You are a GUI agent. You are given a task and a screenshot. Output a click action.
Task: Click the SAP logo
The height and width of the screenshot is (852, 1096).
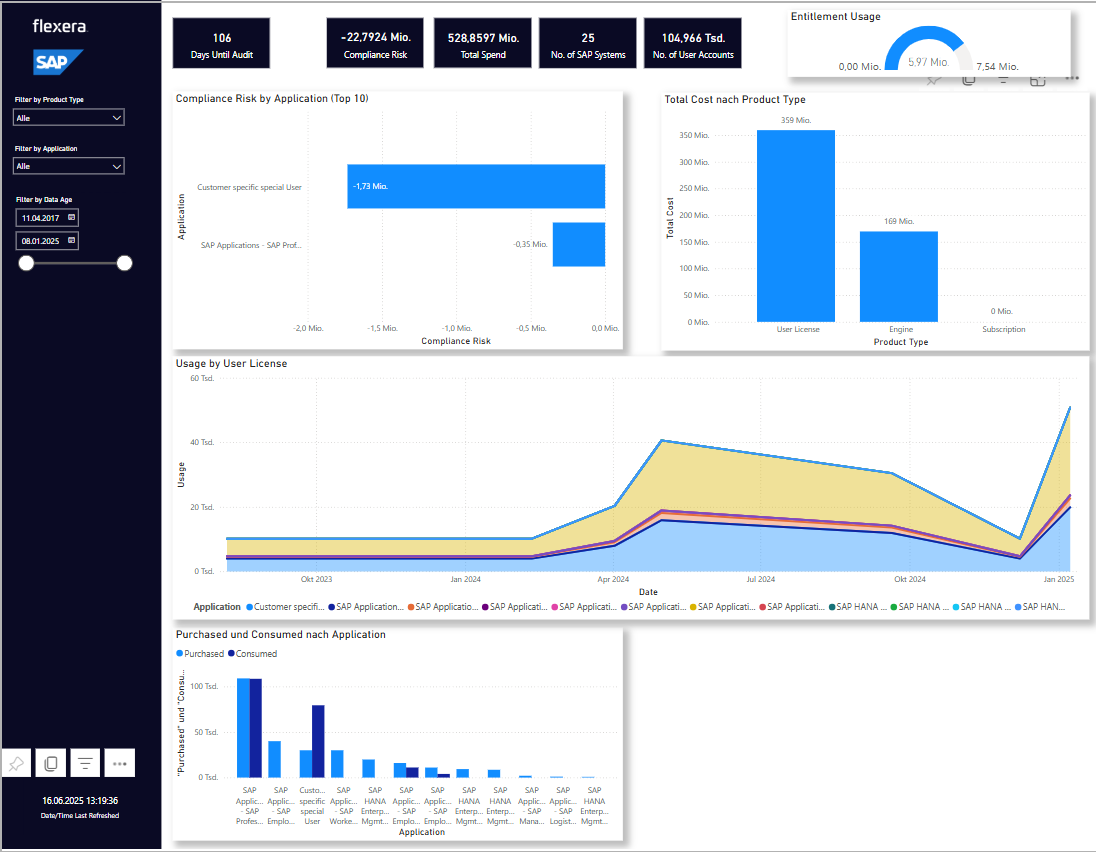coord(57,62)
